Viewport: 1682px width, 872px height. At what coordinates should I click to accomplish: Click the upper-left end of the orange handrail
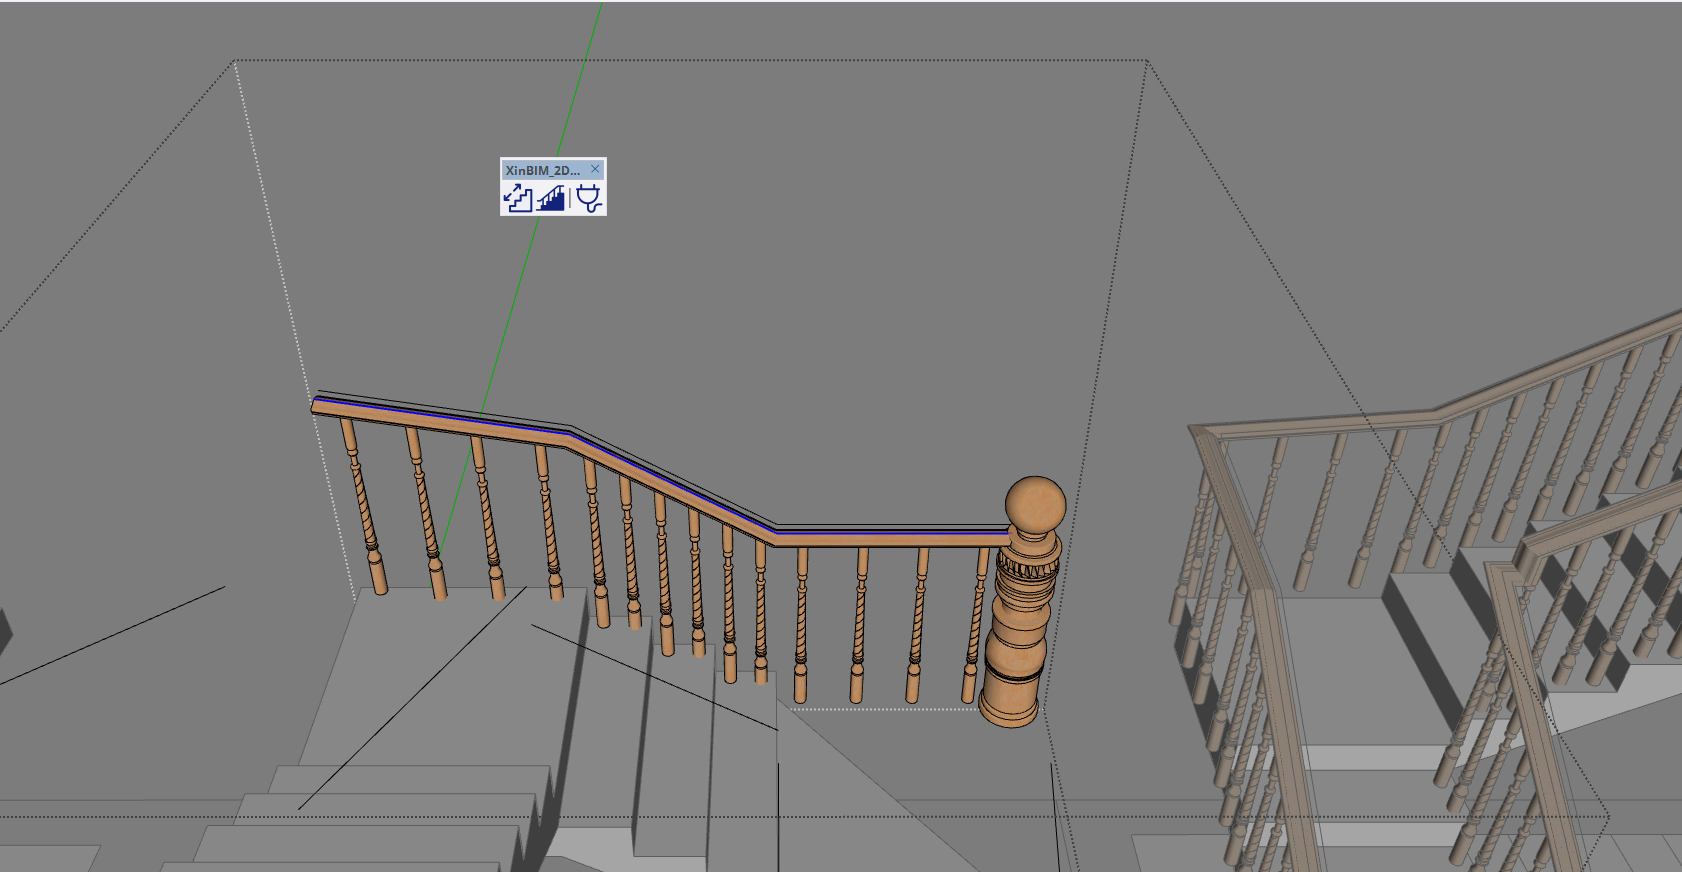click(318, 403)
